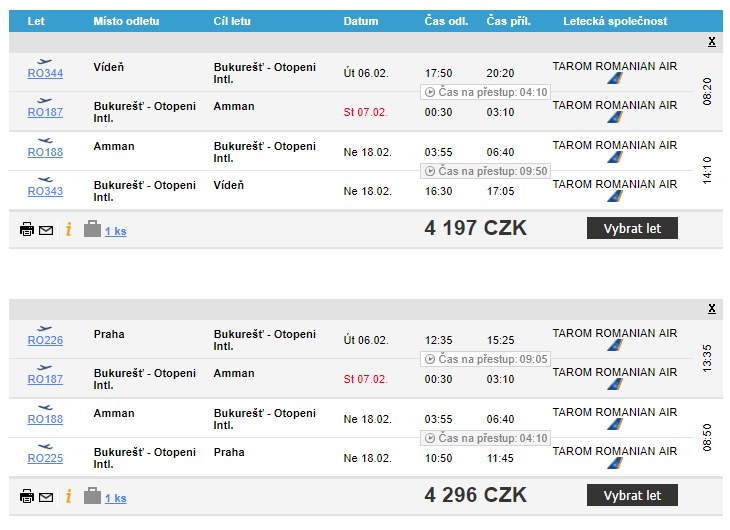Open flight RO225 details link
The image size is (730, 530).
45,458
